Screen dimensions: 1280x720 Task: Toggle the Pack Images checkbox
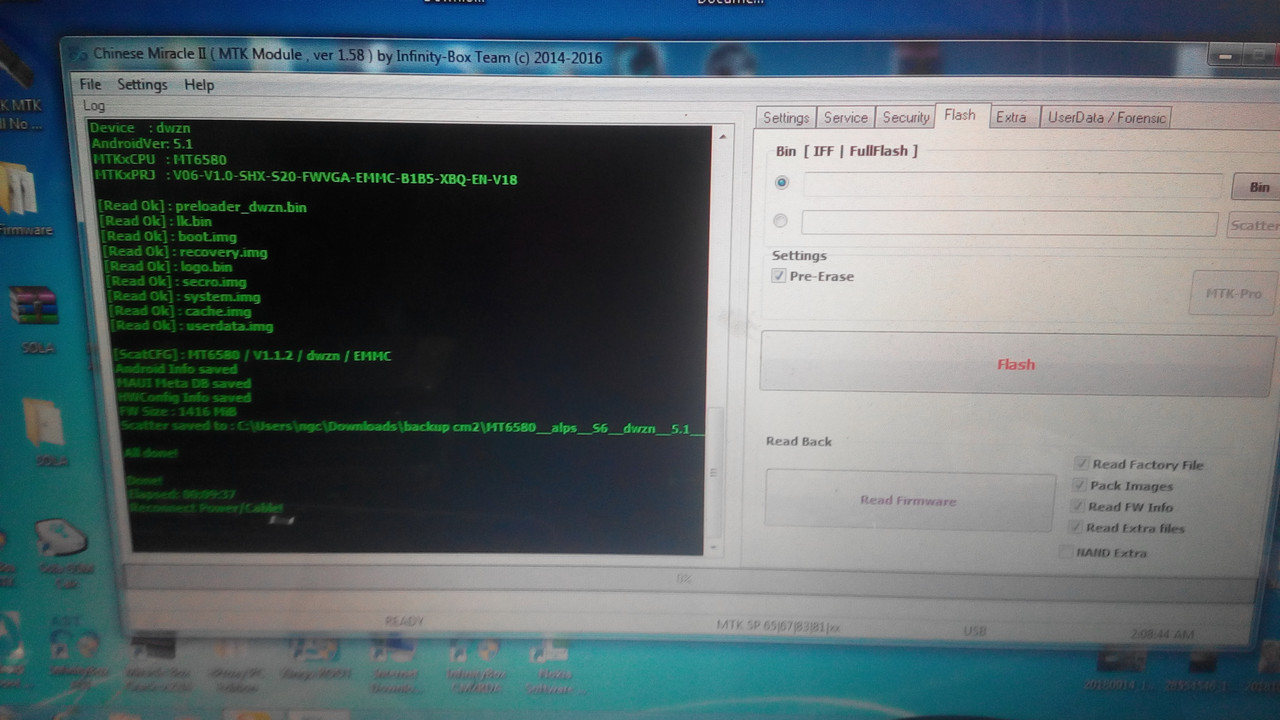[1079, 485]
